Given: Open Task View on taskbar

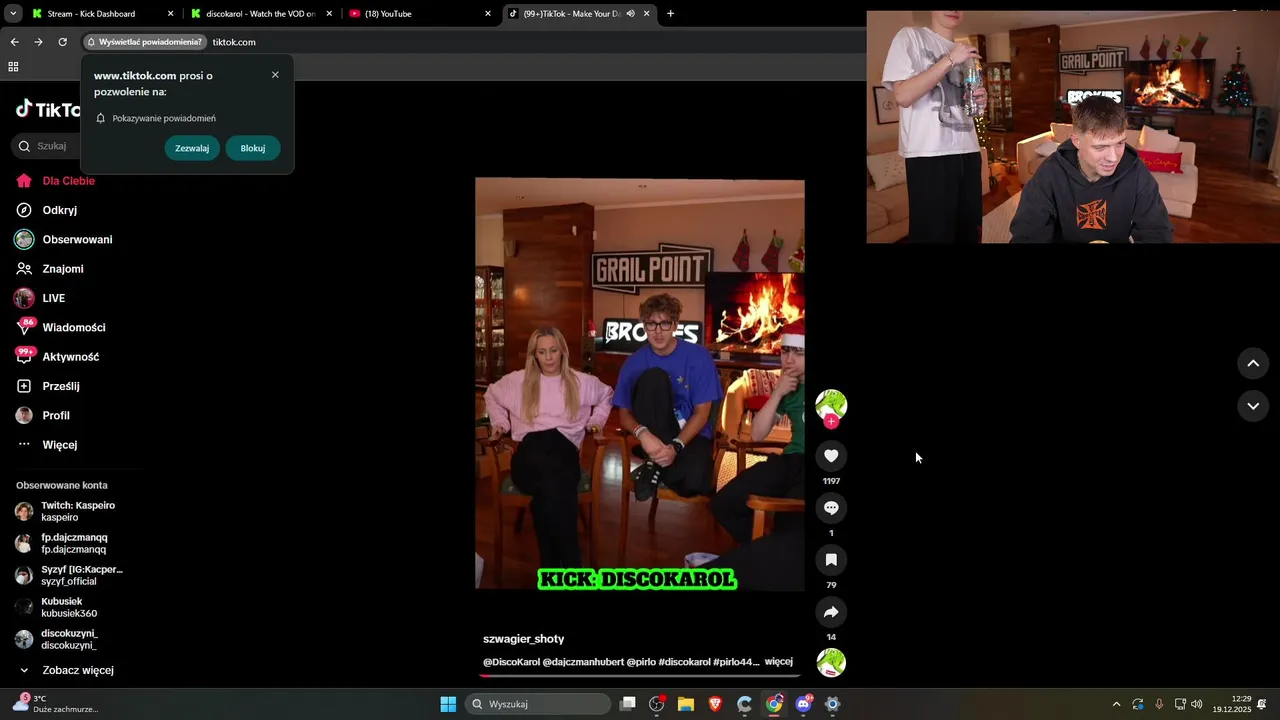Looking at the screenshot, I should (628, 704).
